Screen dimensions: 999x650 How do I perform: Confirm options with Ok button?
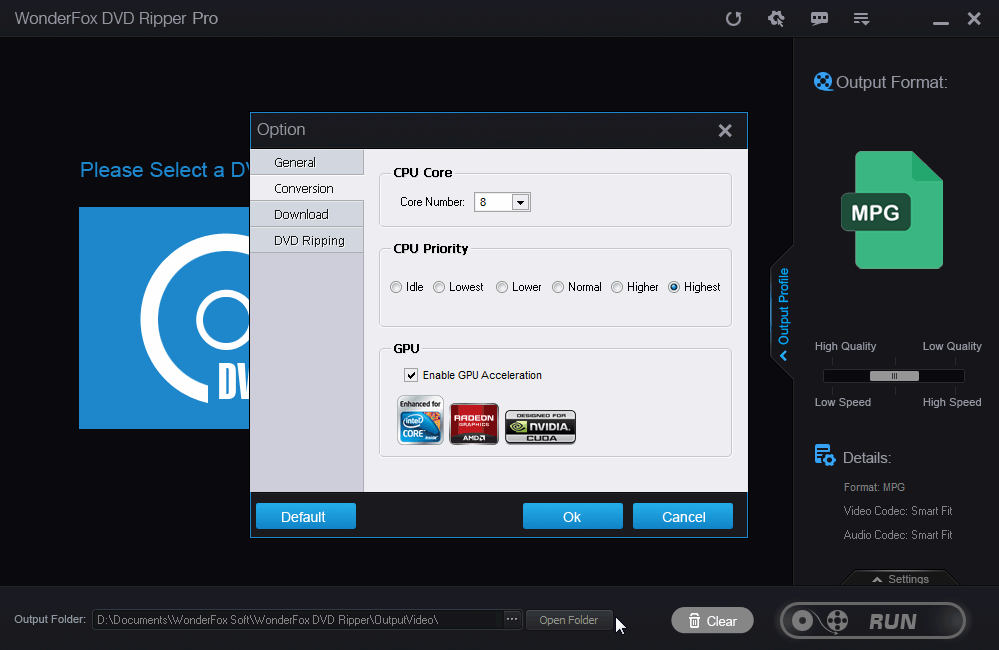coord(573,516)
